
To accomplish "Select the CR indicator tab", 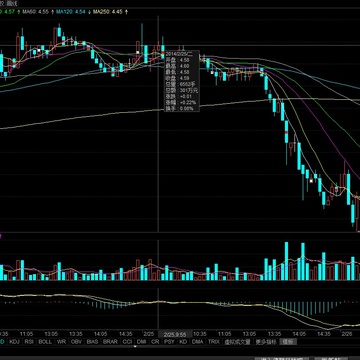I will click(x=155, y=342).
